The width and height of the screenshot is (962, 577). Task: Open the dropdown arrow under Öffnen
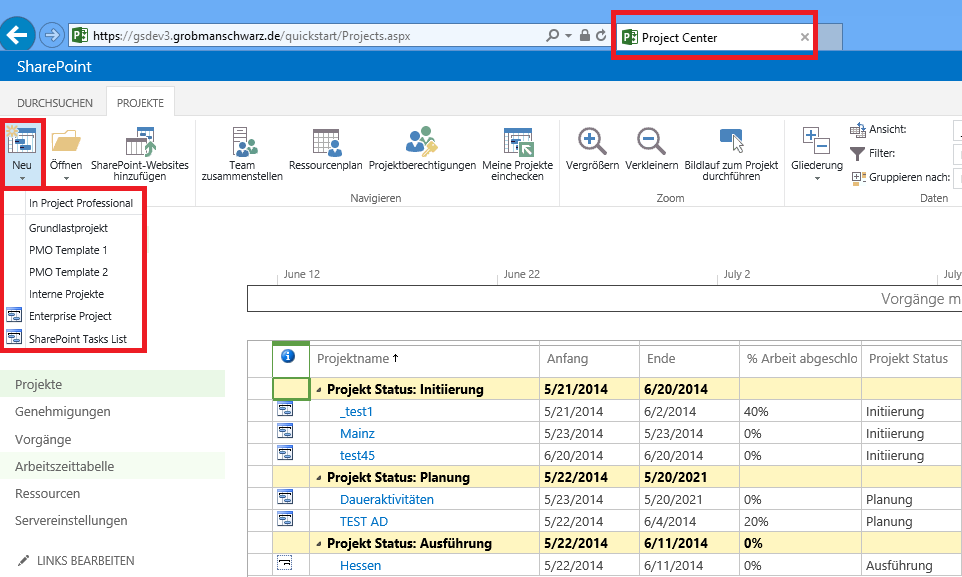click(x=66, y=179)
